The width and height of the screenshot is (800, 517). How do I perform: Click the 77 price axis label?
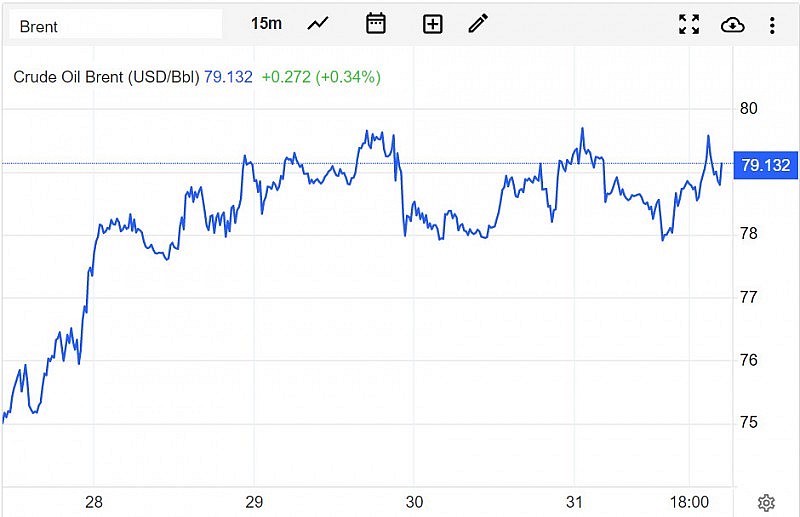click(x=748, y=297)
